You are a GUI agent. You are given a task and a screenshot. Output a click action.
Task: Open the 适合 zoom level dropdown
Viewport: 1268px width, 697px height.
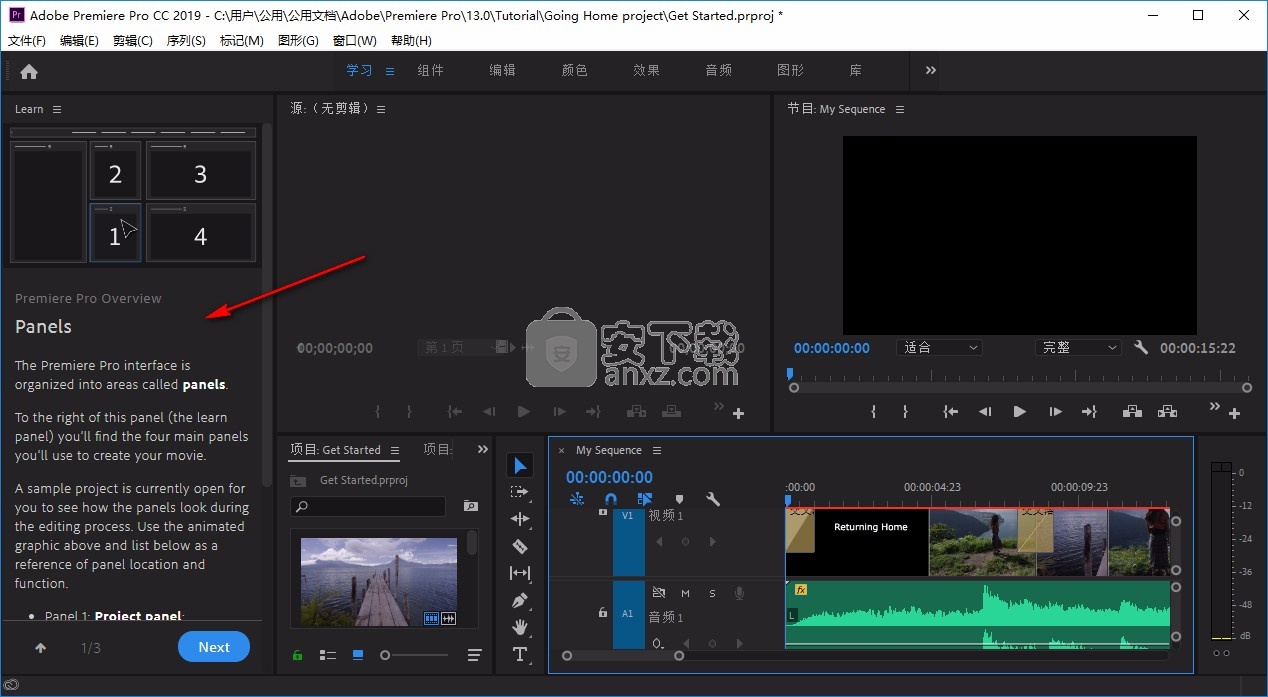point(940,348)
